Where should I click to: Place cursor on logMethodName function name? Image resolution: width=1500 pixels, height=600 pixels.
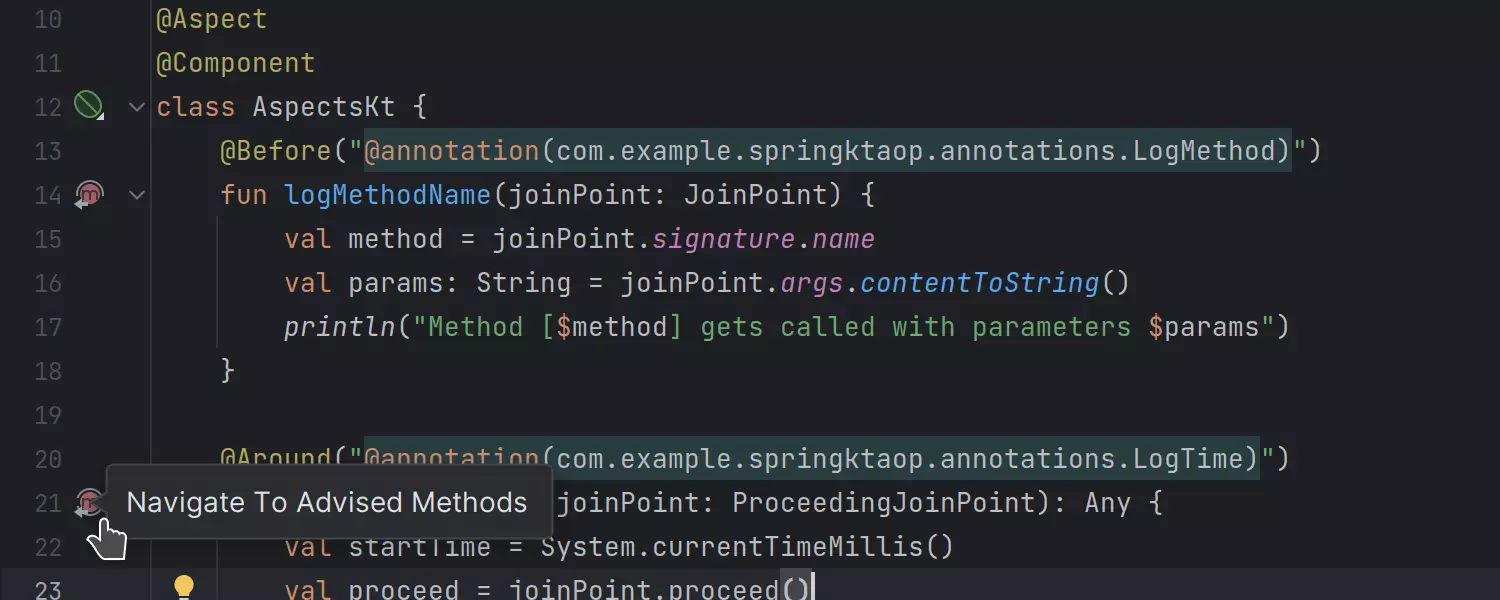coord(388,195)
